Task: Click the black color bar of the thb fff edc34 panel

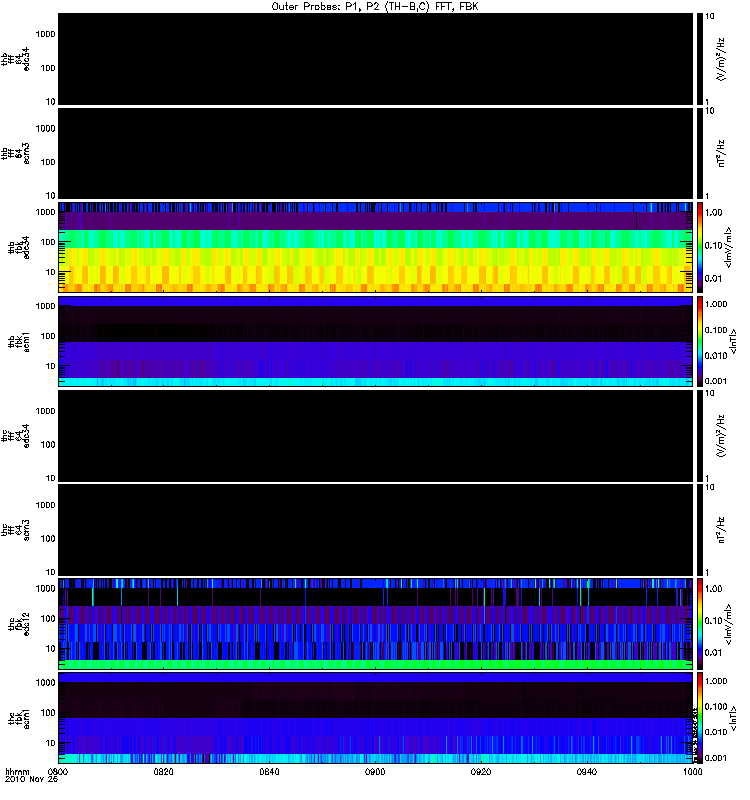Action: tap(700, 59)
